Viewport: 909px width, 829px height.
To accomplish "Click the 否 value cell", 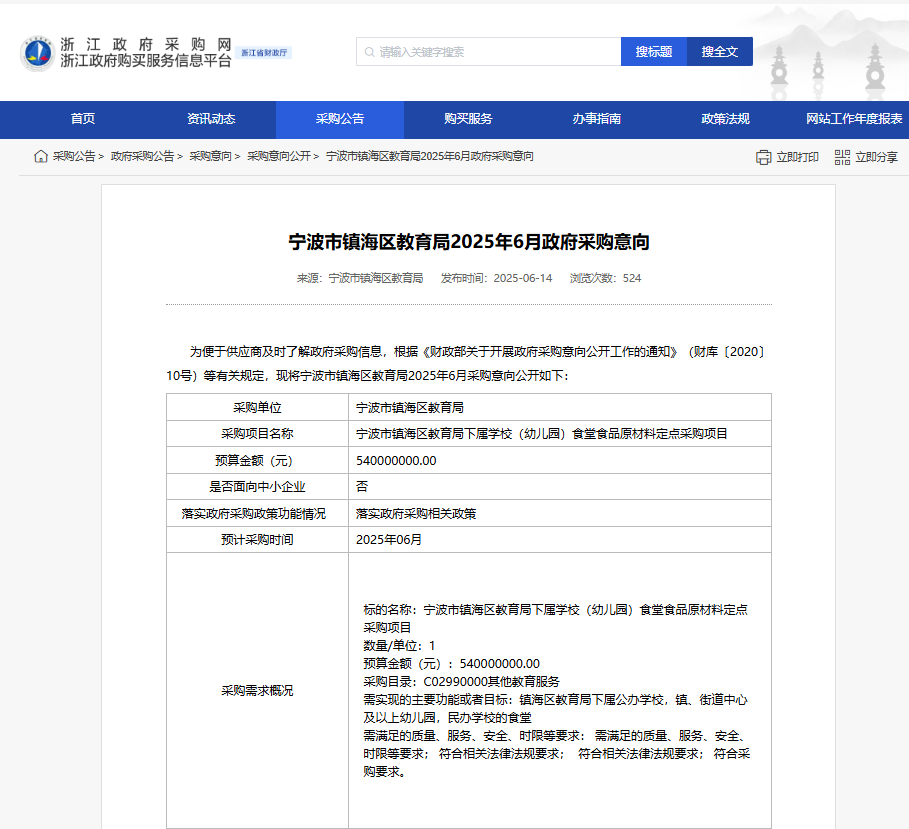I will coord(559,486).
